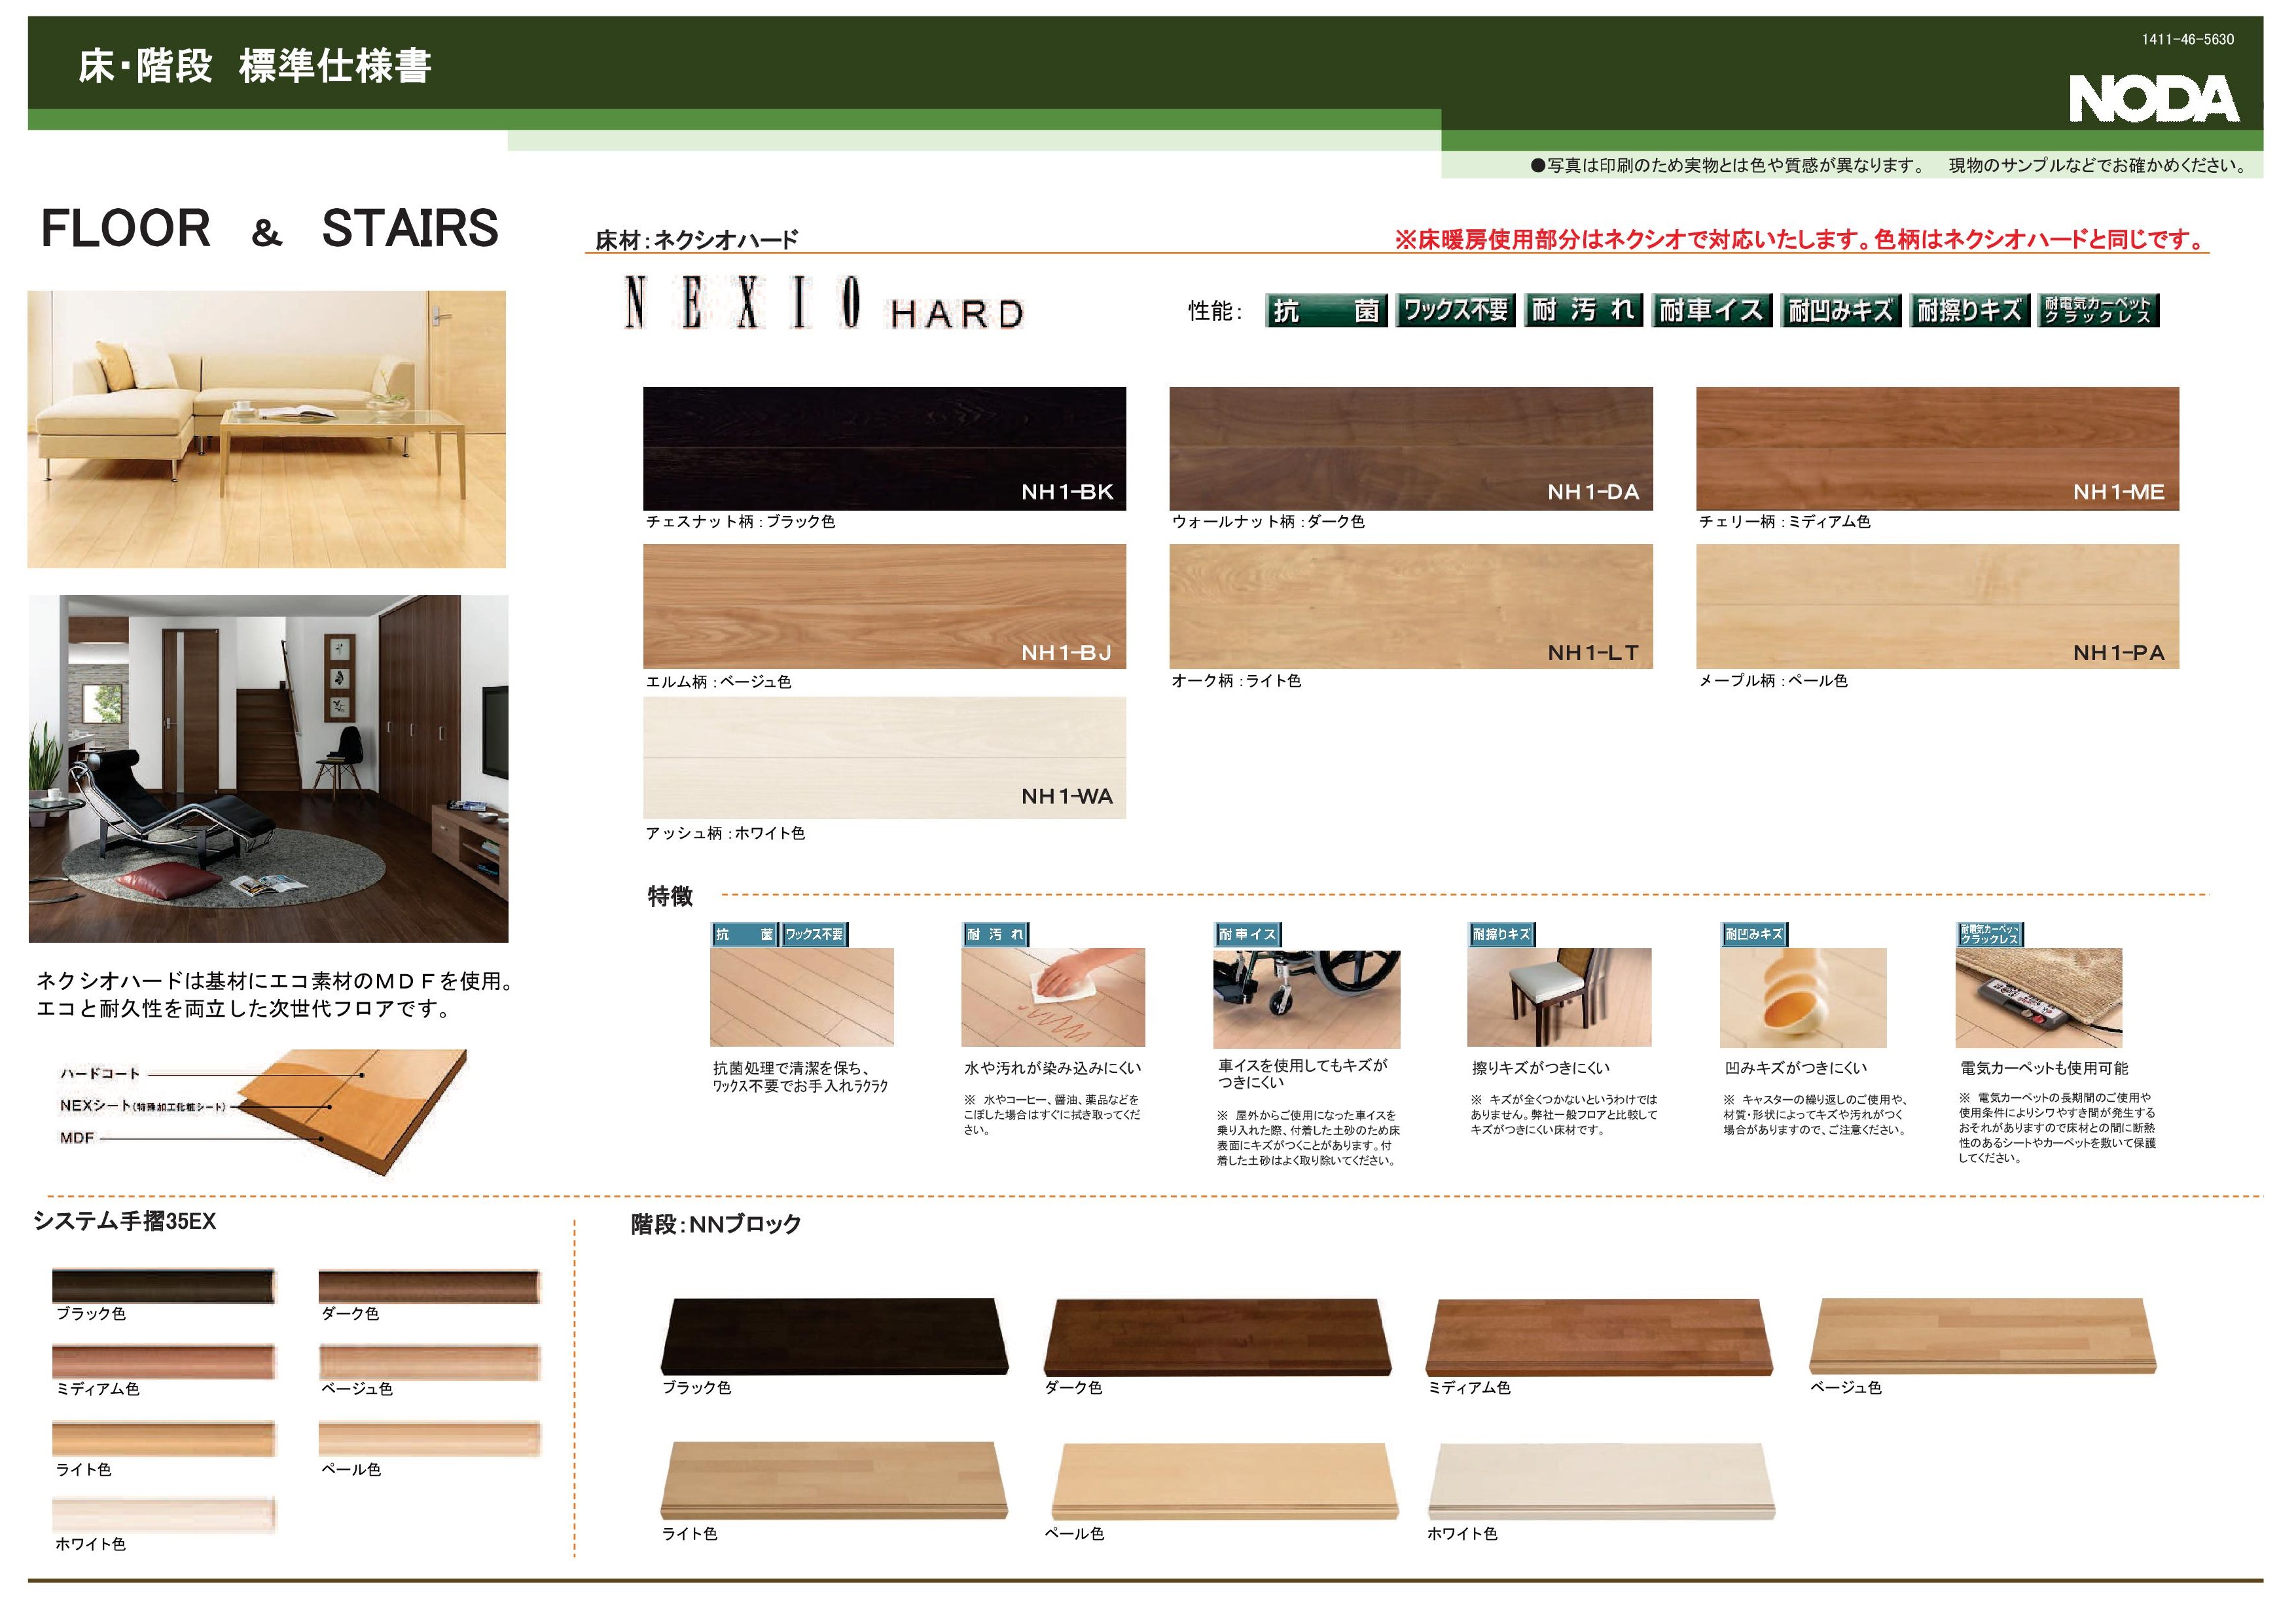Click the red 床暖房使用部分 notice text
This screenshot has width=2296, height=1623.
(1801, 240)
